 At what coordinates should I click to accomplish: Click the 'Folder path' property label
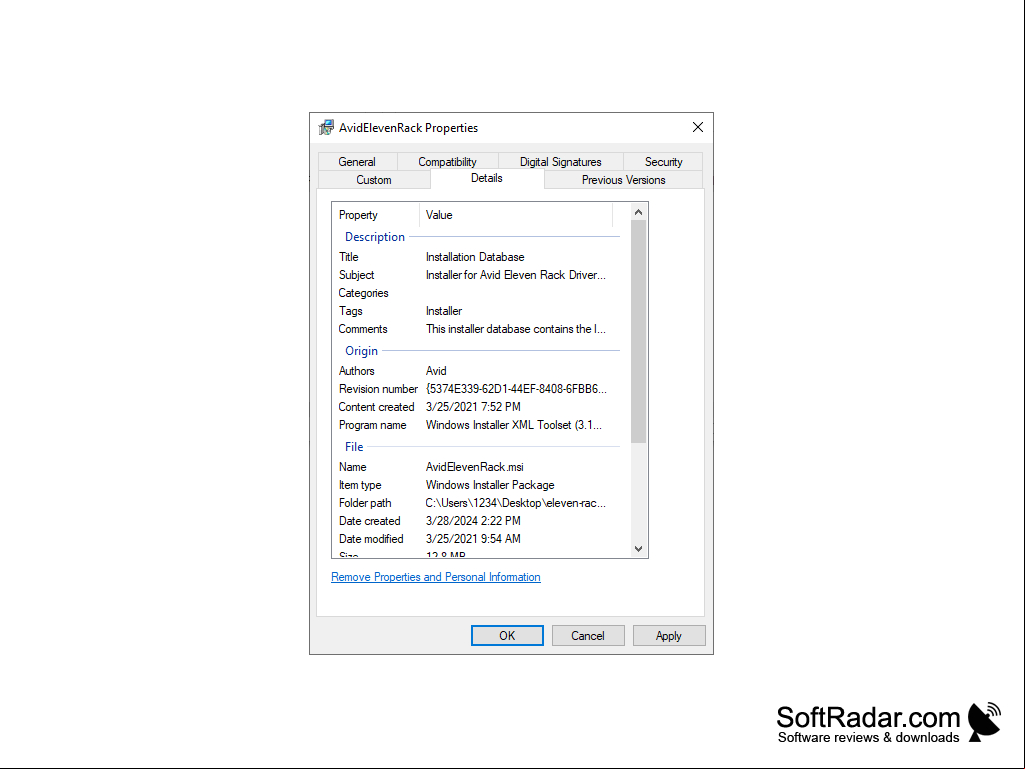click(x=365, y=503)
